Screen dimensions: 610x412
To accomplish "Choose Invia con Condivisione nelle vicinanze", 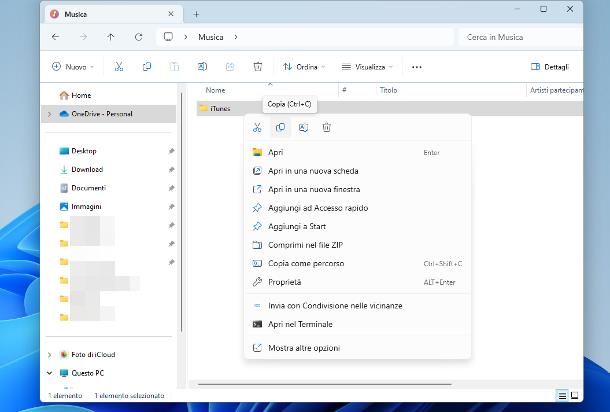I will coord(357,305).
